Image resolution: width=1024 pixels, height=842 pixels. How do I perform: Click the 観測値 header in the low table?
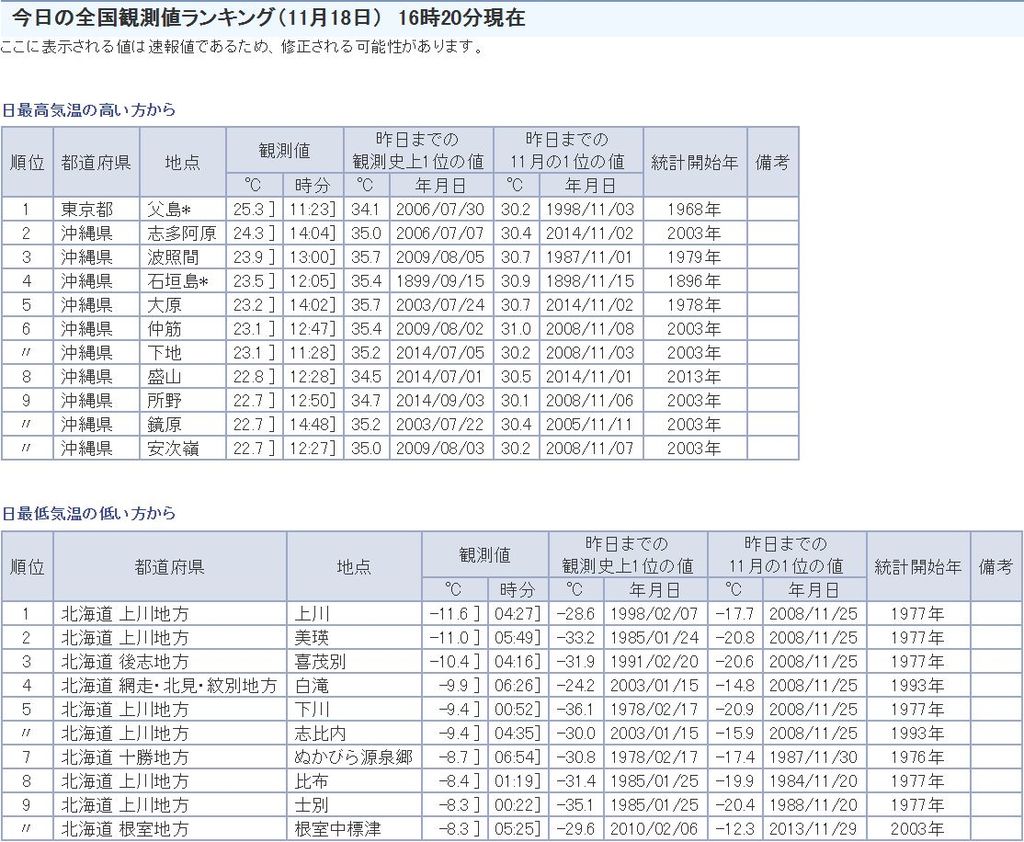(x=485, y=555)
